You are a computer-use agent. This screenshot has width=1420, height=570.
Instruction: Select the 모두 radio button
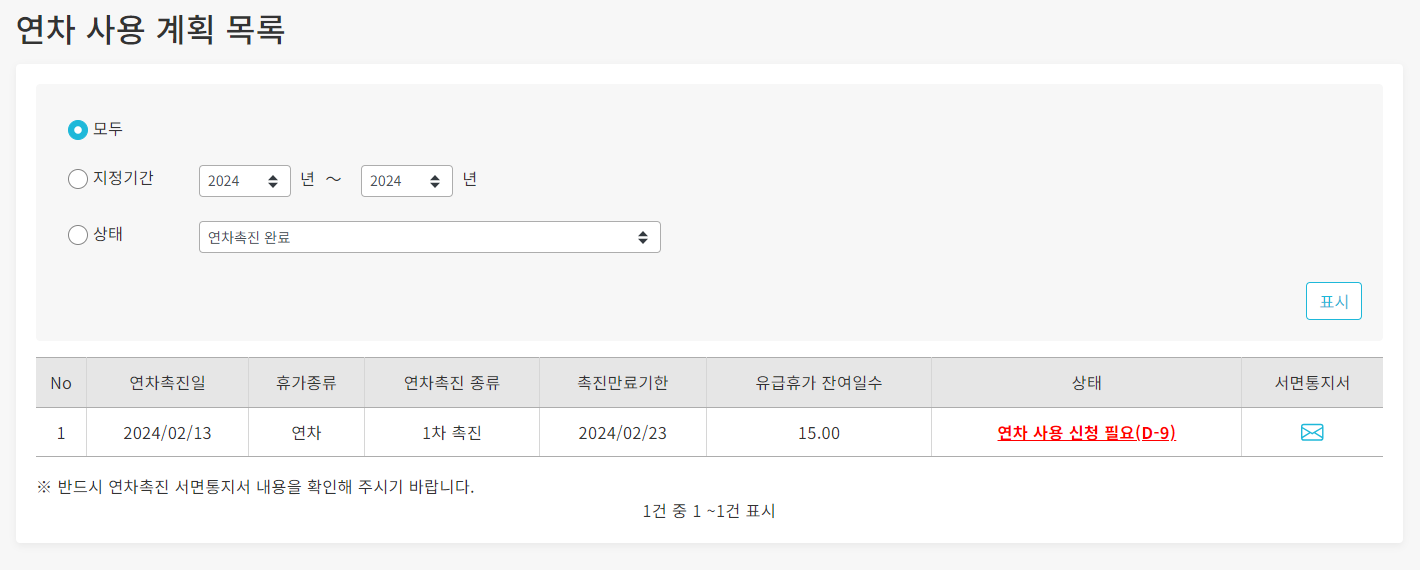(x=78, y=130)
